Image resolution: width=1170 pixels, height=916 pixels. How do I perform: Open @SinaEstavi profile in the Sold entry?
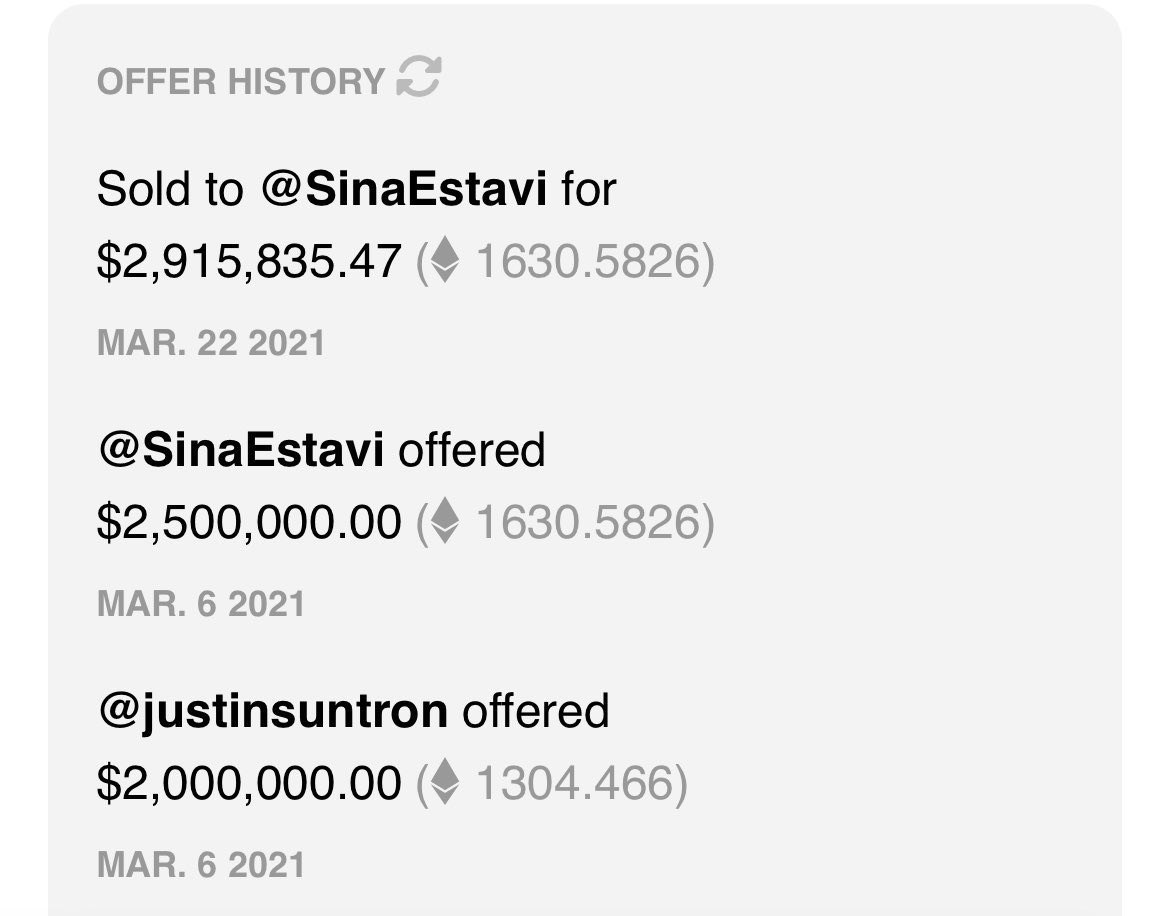pyautogui.click(x=404, y=189)
